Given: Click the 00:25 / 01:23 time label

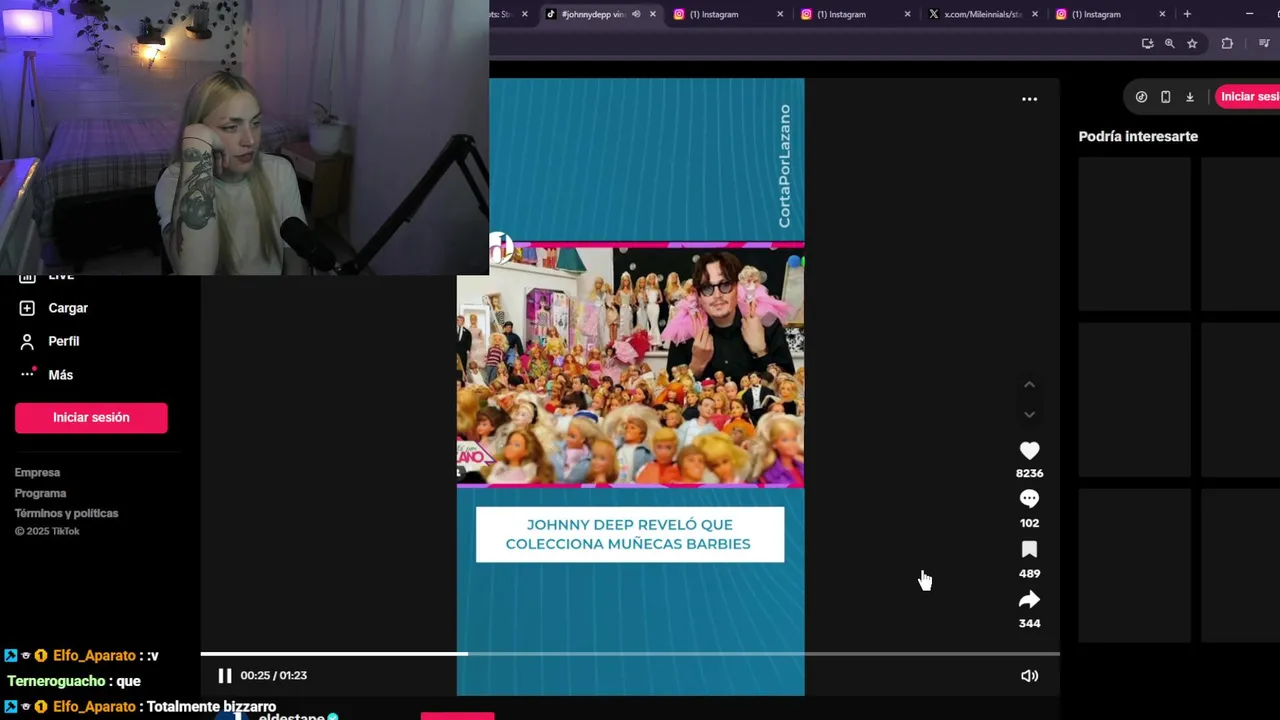Looking at the screenshot, I should tap(273, 676).
